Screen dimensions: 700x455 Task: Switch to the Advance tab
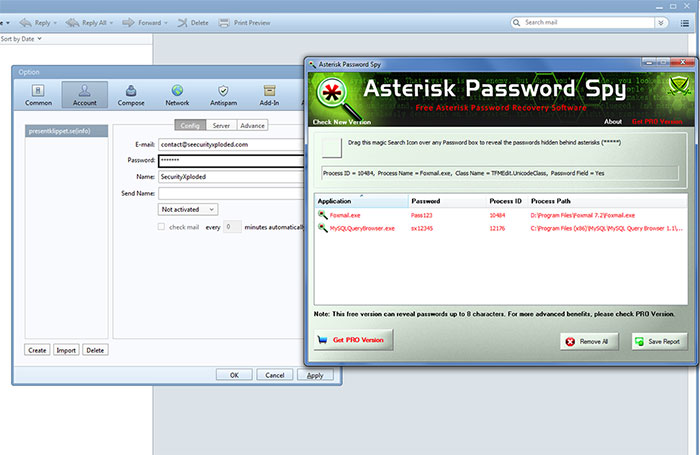252,125
